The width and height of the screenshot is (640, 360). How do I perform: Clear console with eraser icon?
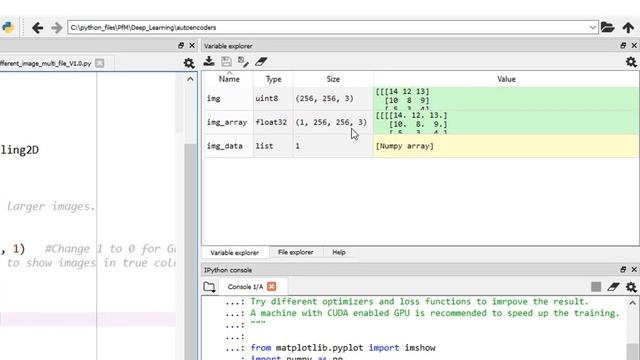pyautogui.click(x=613, y=287)
